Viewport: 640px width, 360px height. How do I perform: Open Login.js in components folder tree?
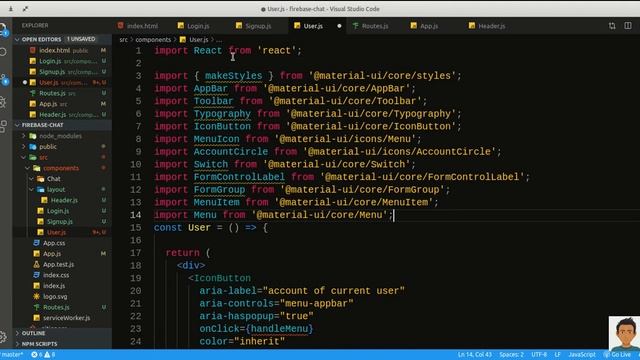[x=58, y=211]
